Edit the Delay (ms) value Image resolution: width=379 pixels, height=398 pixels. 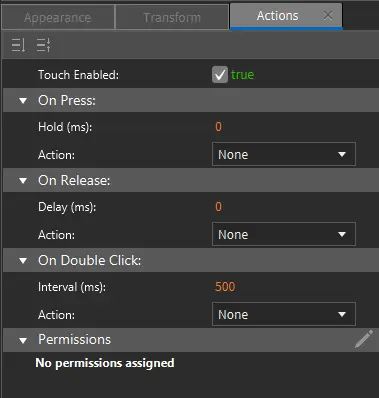coord(218,207)
